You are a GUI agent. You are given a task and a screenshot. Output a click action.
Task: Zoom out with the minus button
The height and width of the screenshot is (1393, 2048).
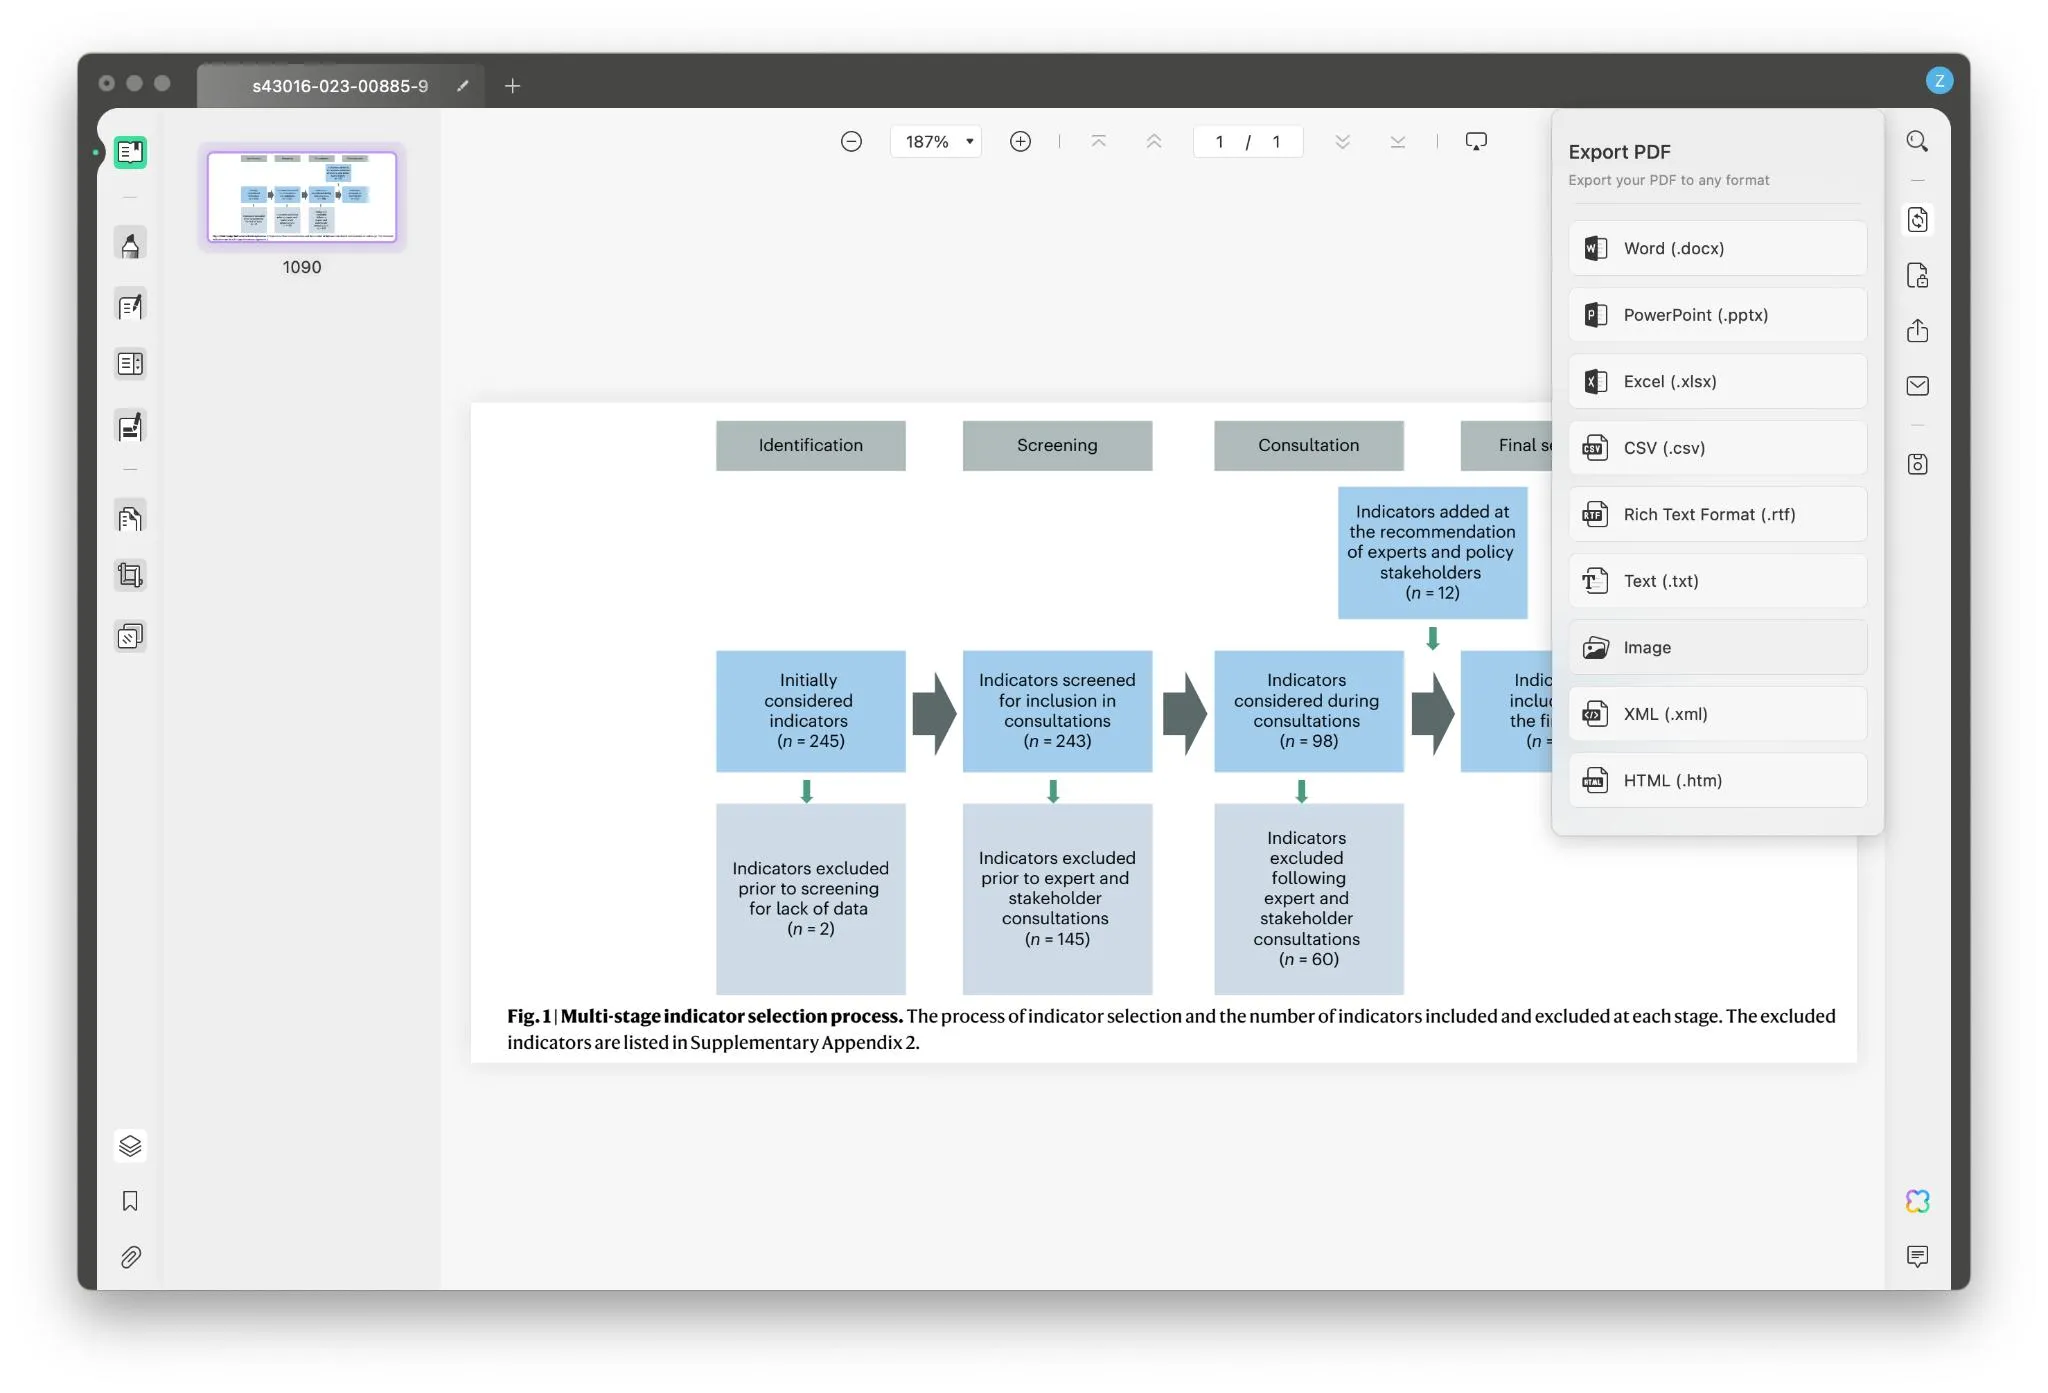[x=851, y=142]
